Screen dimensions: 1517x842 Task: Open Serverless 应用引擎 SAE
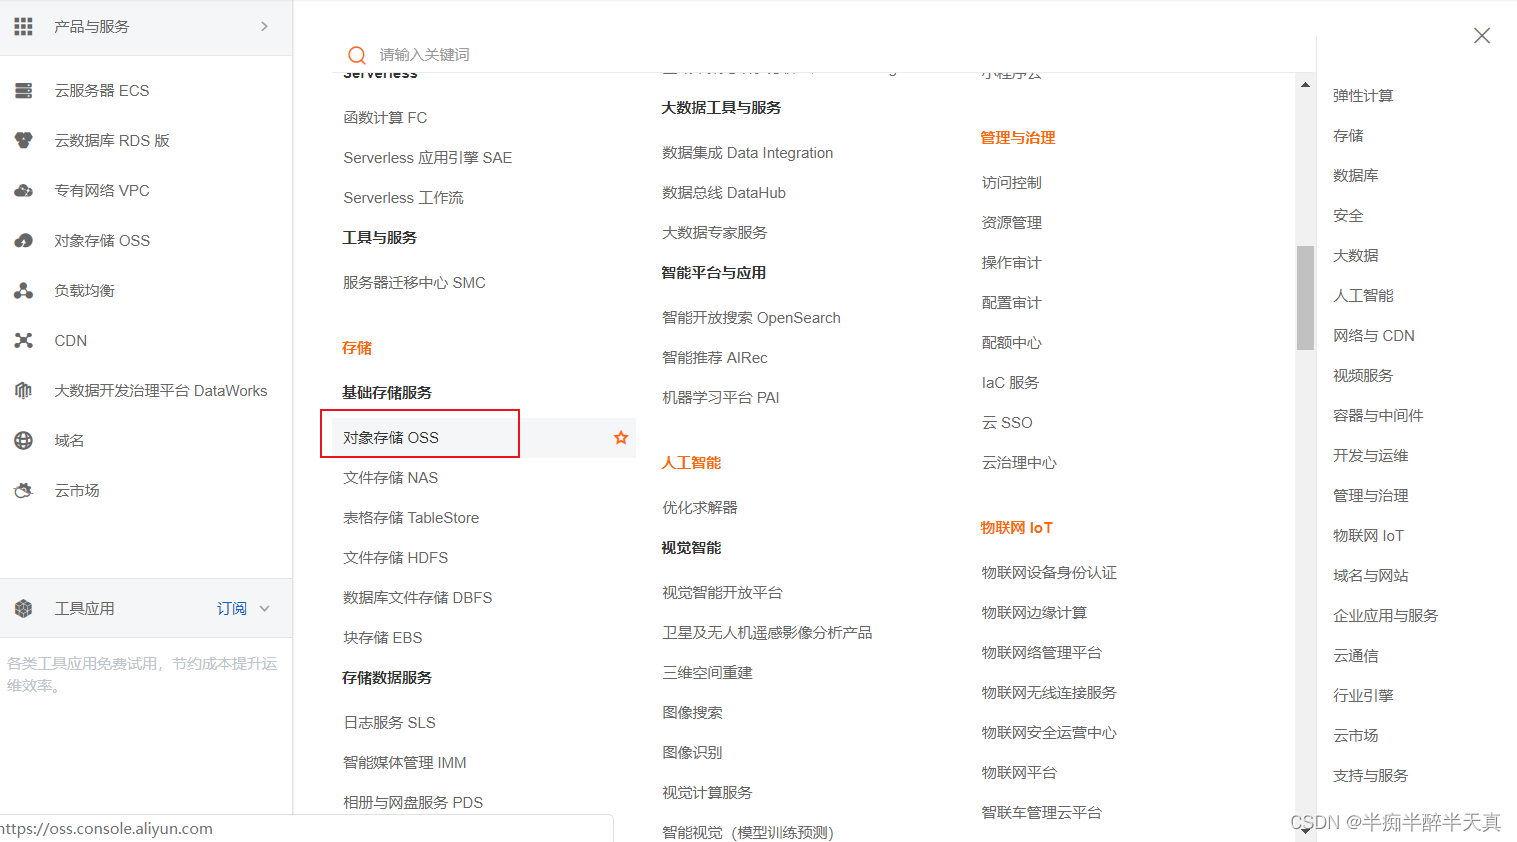tap(428, 157)
